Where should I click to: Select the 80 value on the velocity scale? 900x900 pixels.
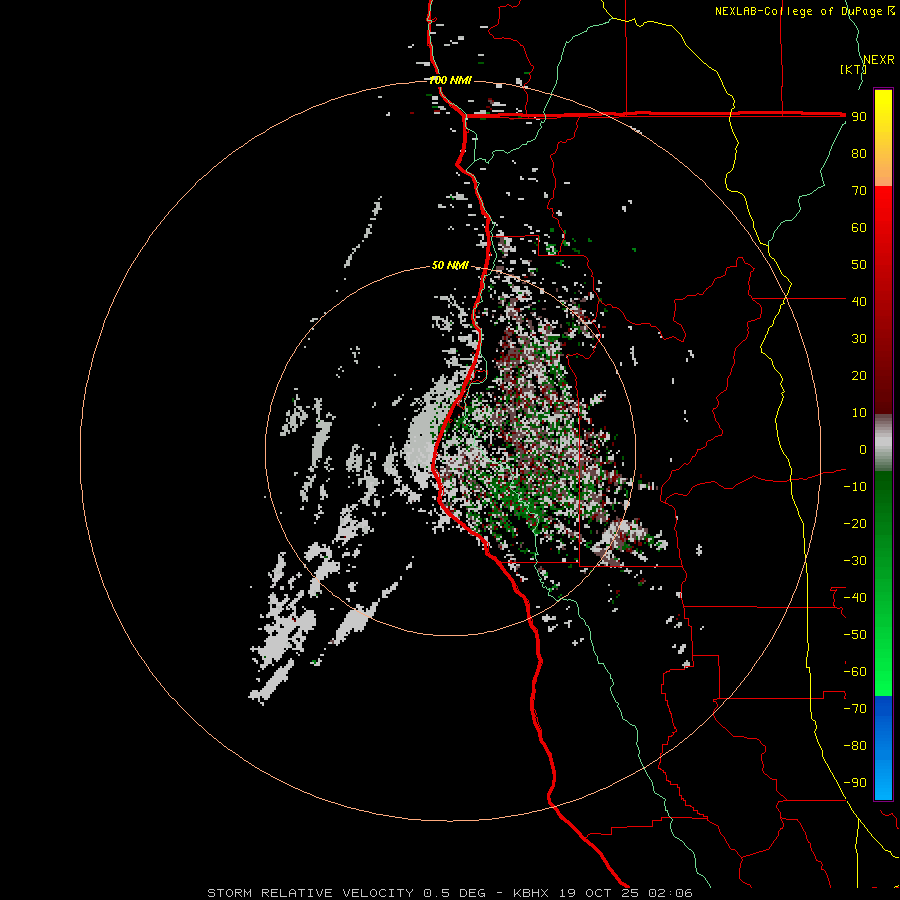pos(859,153)
